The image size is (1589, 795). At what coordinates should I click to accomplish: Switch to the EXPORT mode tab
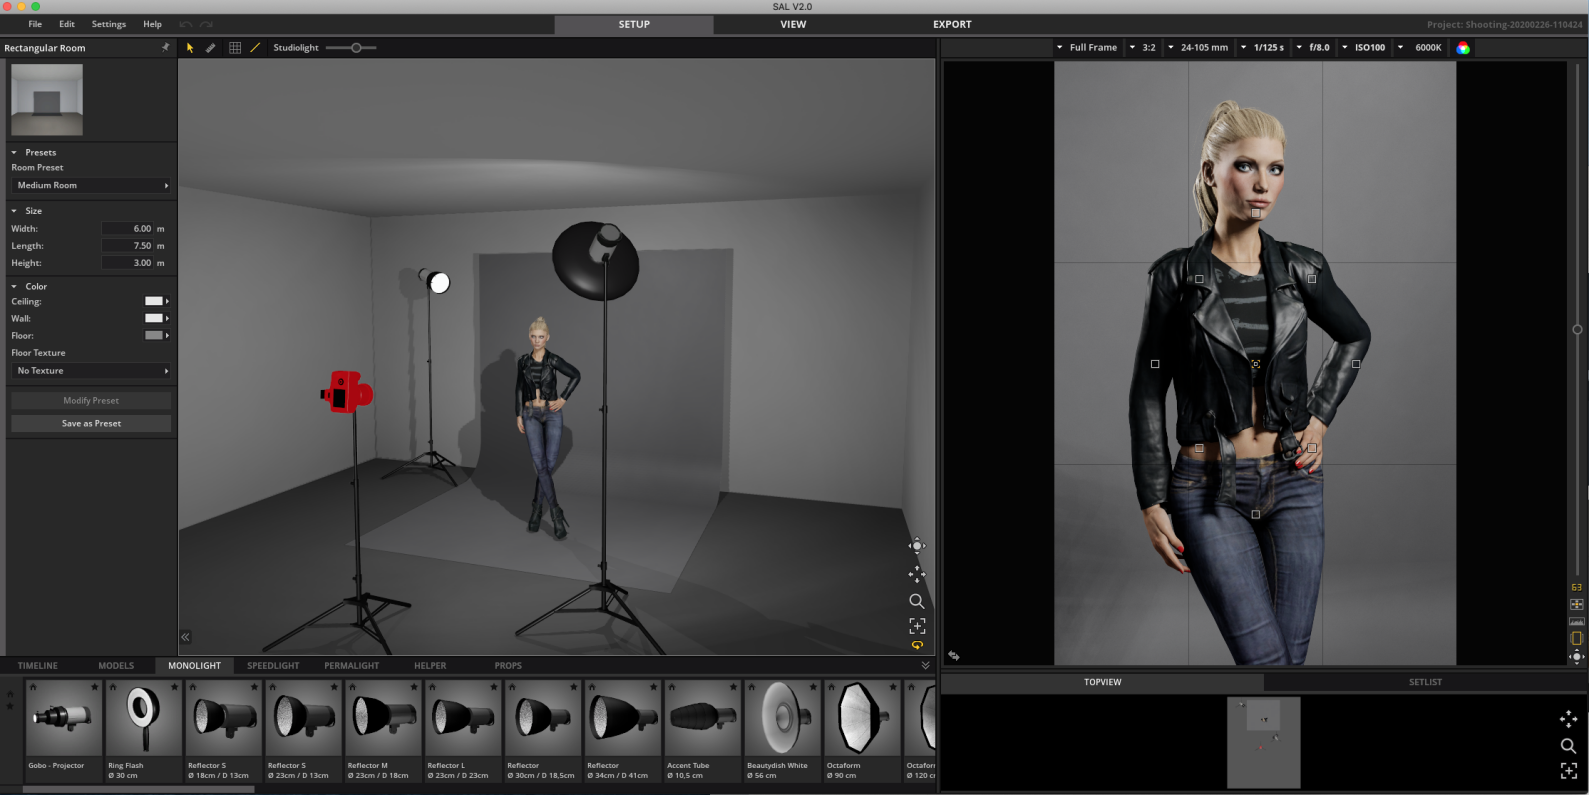click(952, 24)
